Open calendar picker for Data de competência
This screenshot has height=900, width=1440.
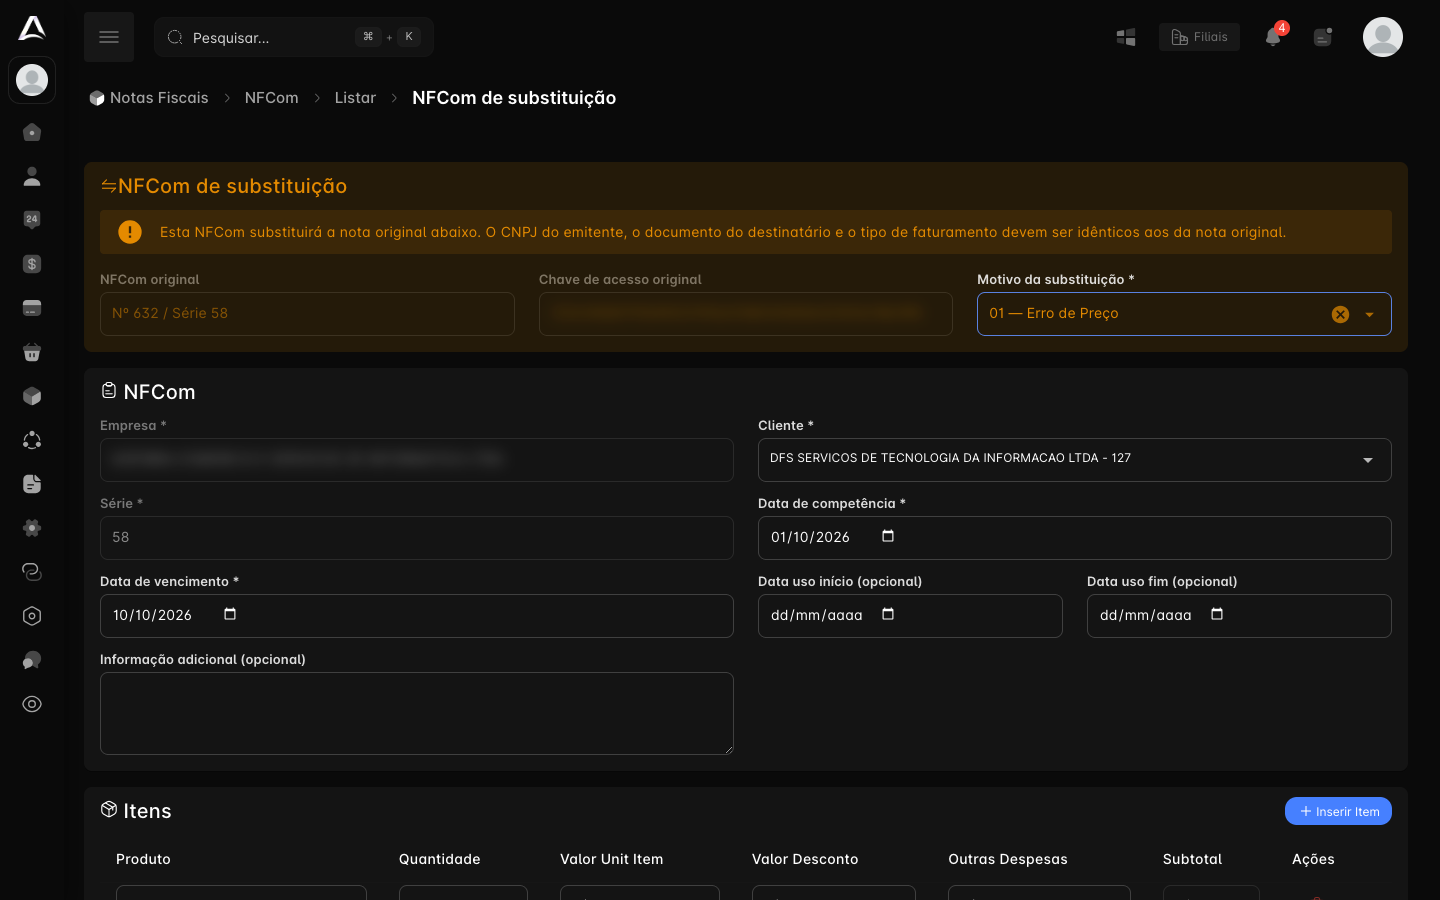(x=888, y=537)
